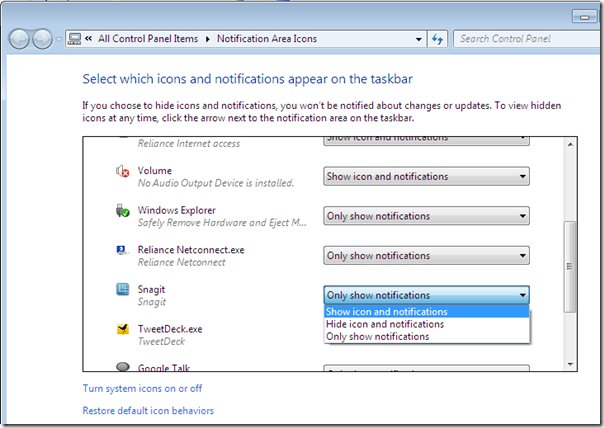Image resolution: width=604 pixels, height=428 pixels.
Task: Click Notification Area Icons breadcrumb
Action: 267,39
